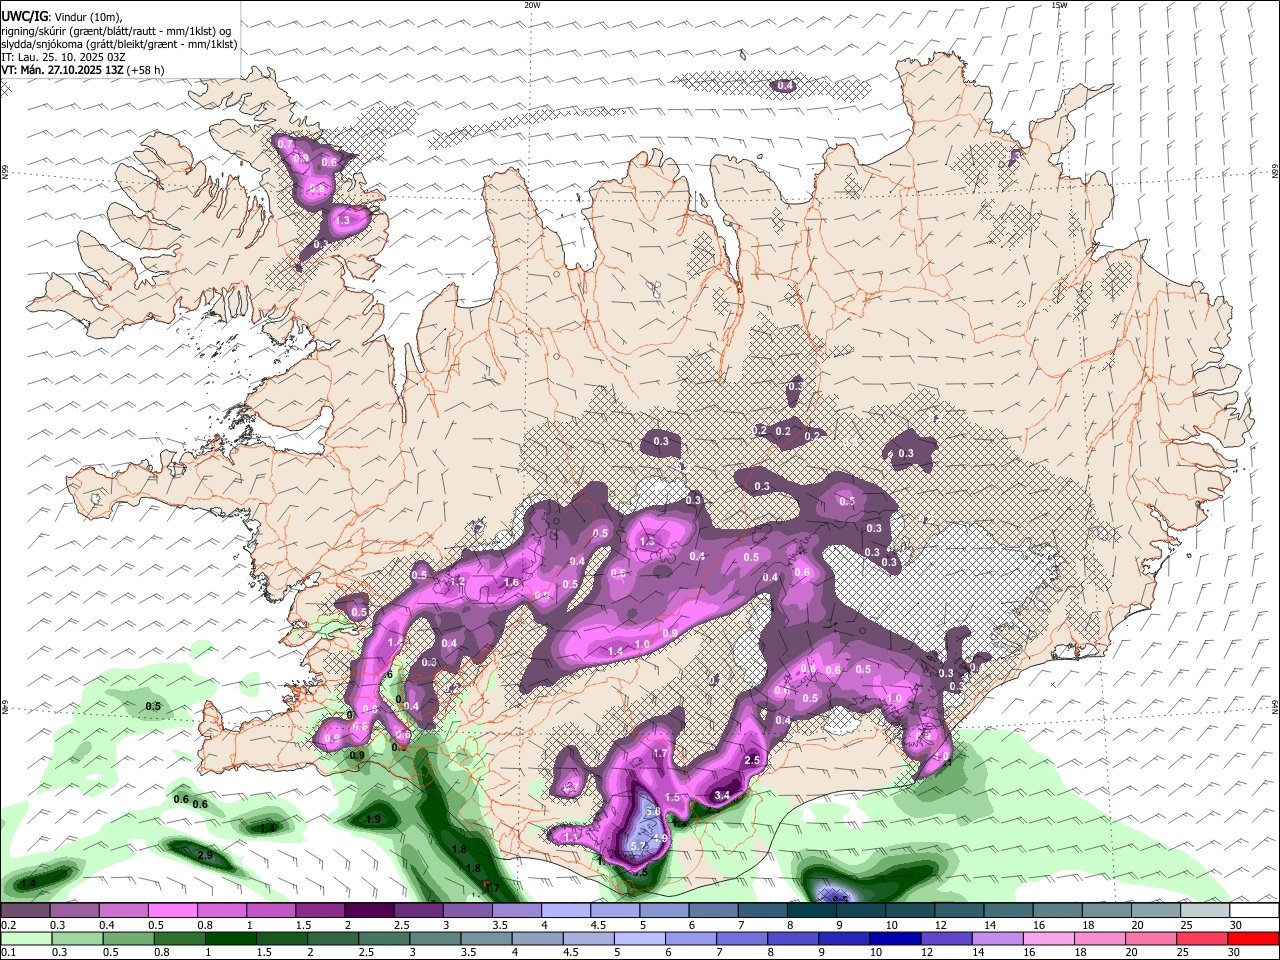The image size is (1280, 960).
Task: Click the line 'rigning/skúrir (grænt/blátt/rautt - mm/1klst) og'
Action: pyautogui.click(x=116, y=31)
